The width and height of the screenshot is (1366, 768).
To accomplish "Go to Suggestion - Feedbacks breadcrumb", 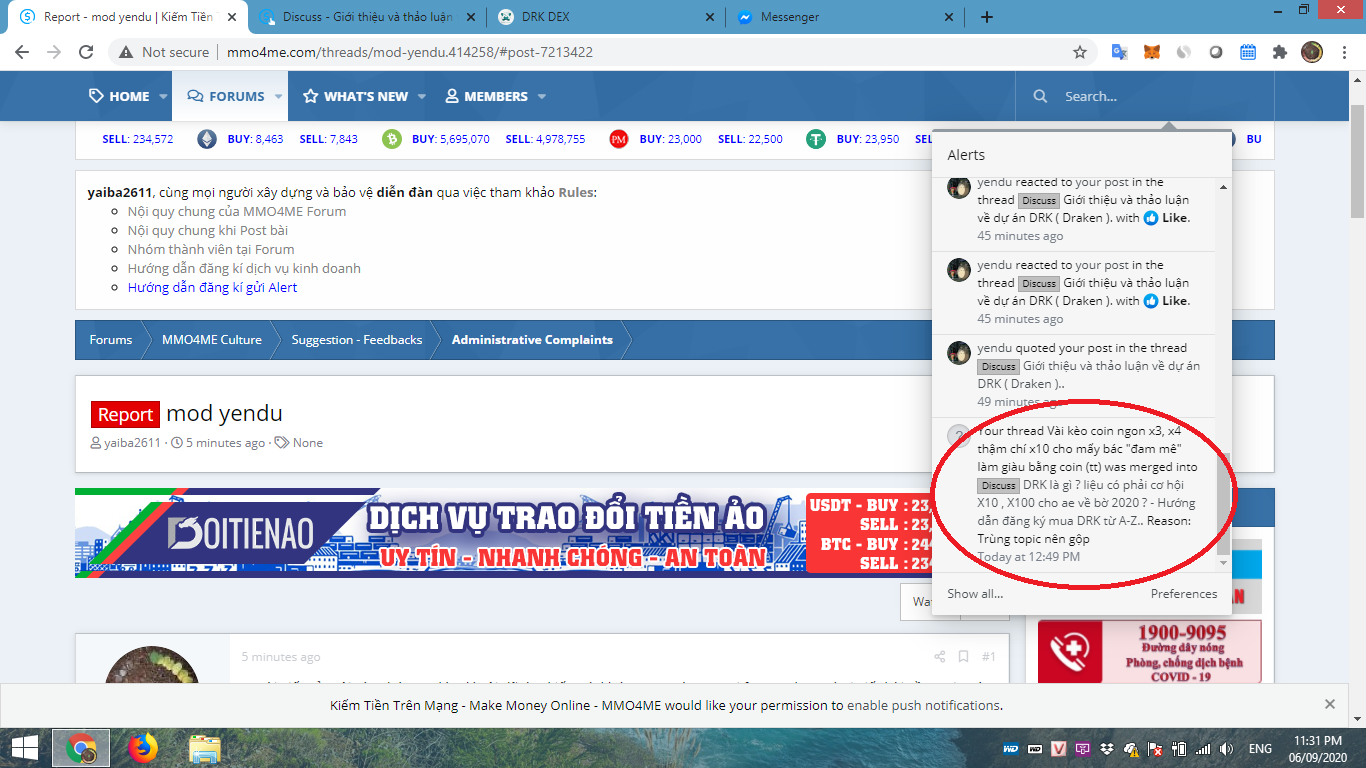I will (x=357, y=340).
